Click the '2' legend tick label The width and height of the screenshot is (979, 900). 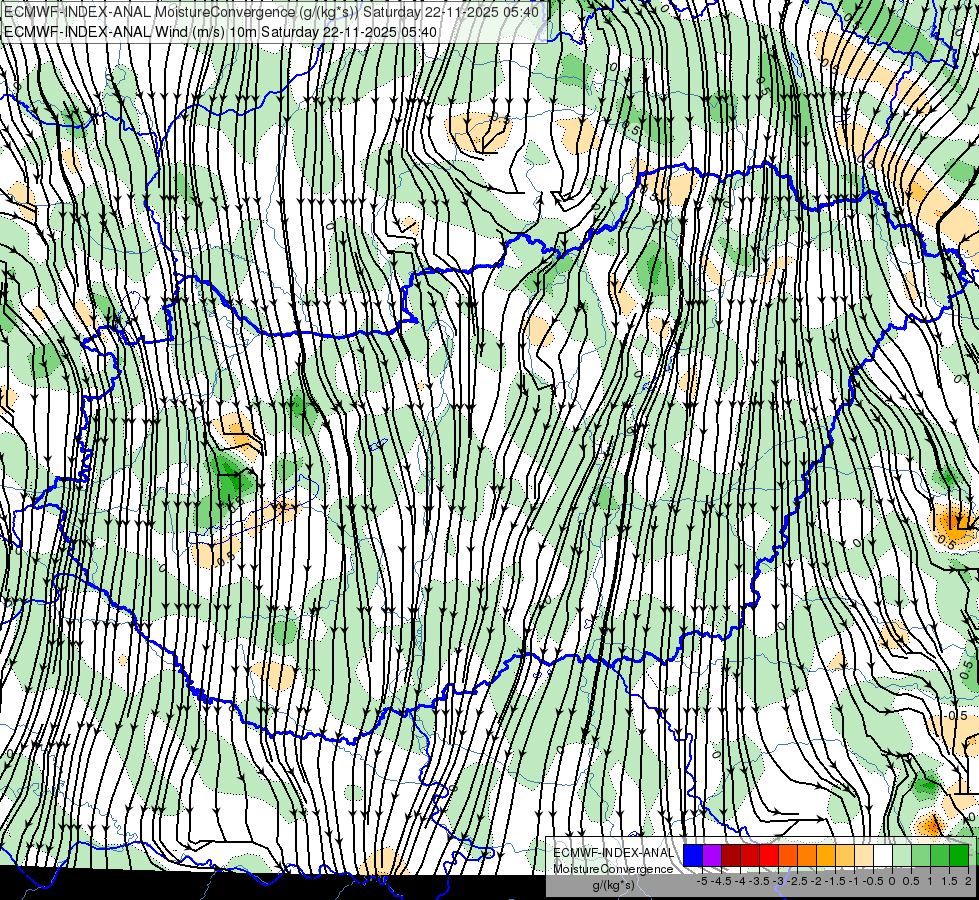coord(968,881)
